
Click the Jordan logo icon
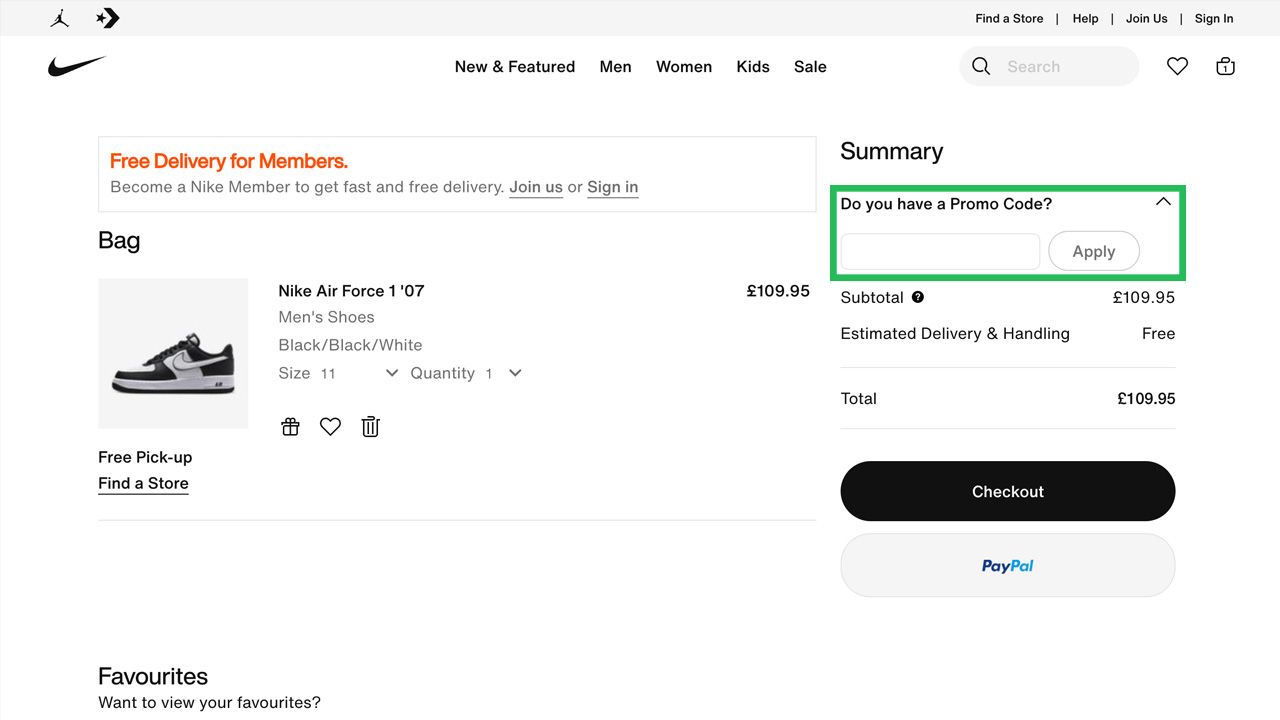59,17
